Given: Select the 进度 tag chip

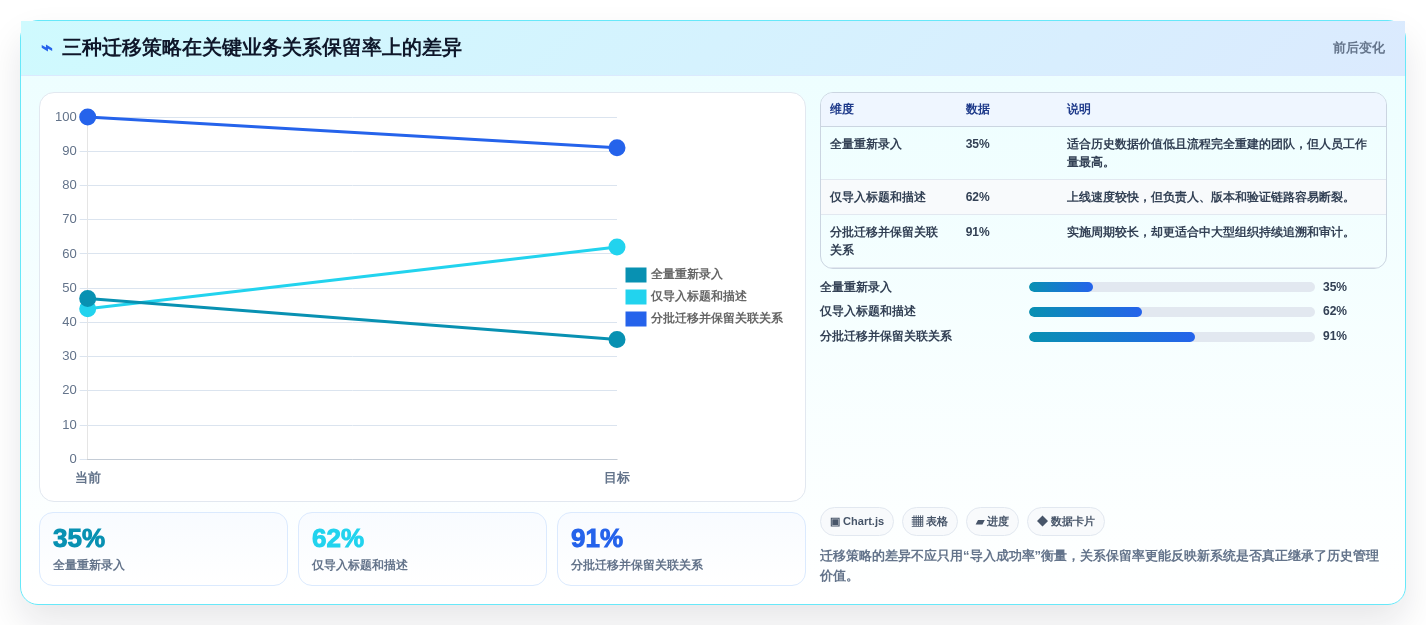Looking at the screenshot, I should pos(992,522).
